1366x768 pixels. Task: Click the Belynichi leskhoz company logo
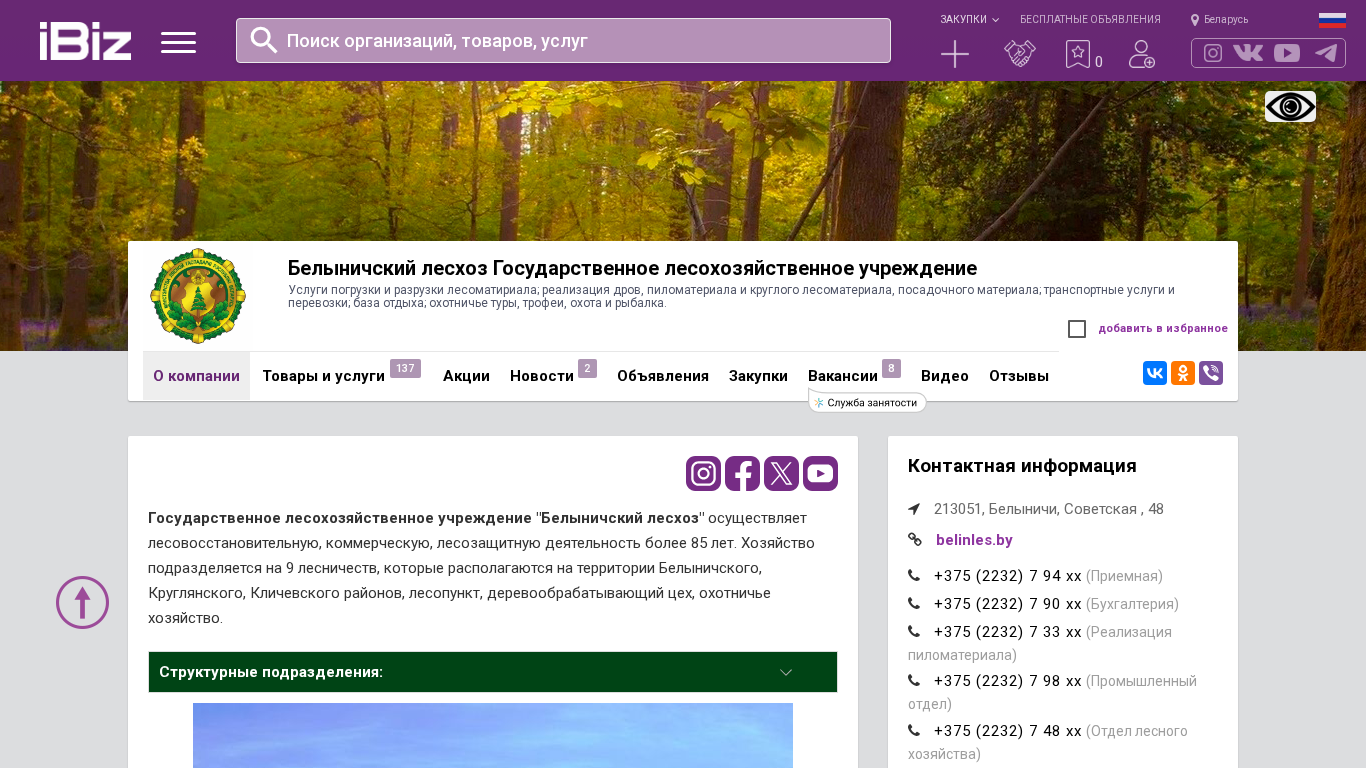coord(198,296)
